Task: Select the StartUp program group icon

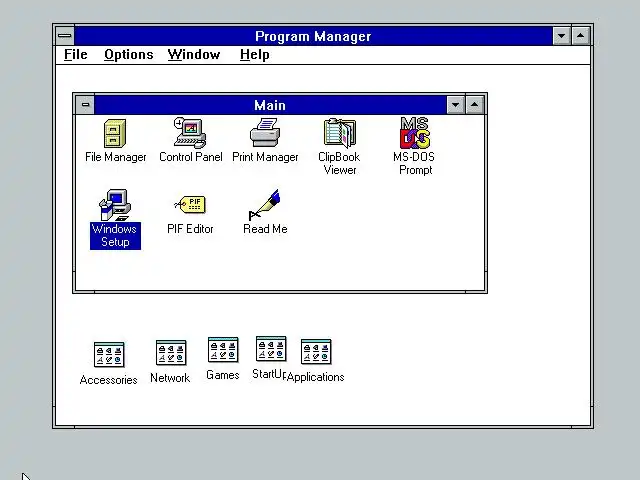Action: [271, 349]
